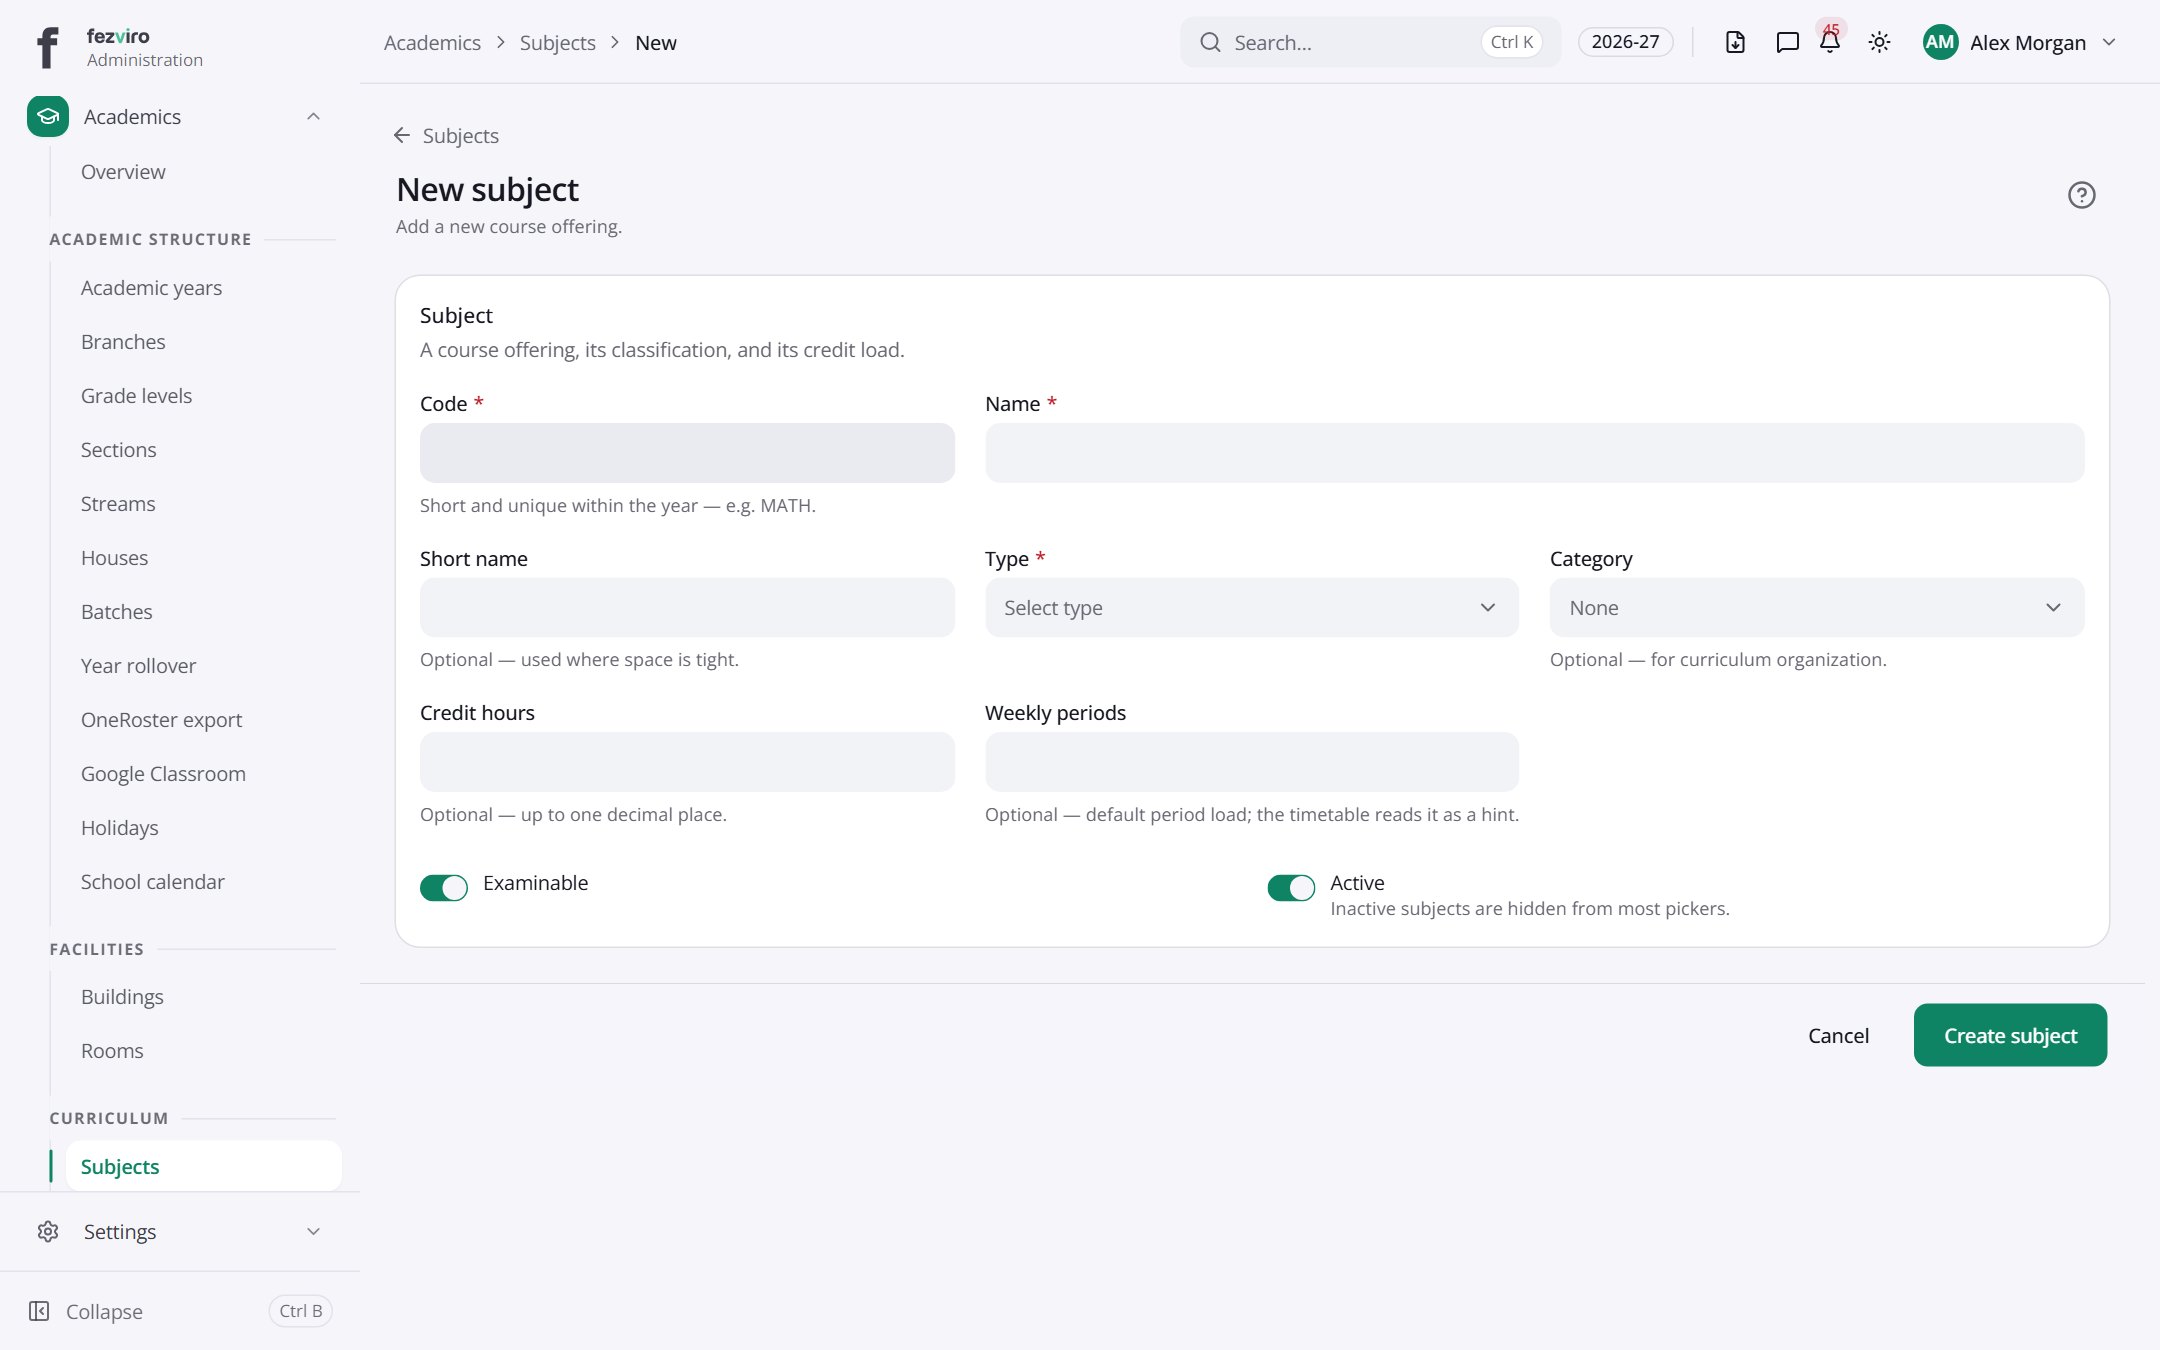This screenshot has width=2160, height=1350.
Task: Click the Academics graduation cap icon
Action: (48, 116)
